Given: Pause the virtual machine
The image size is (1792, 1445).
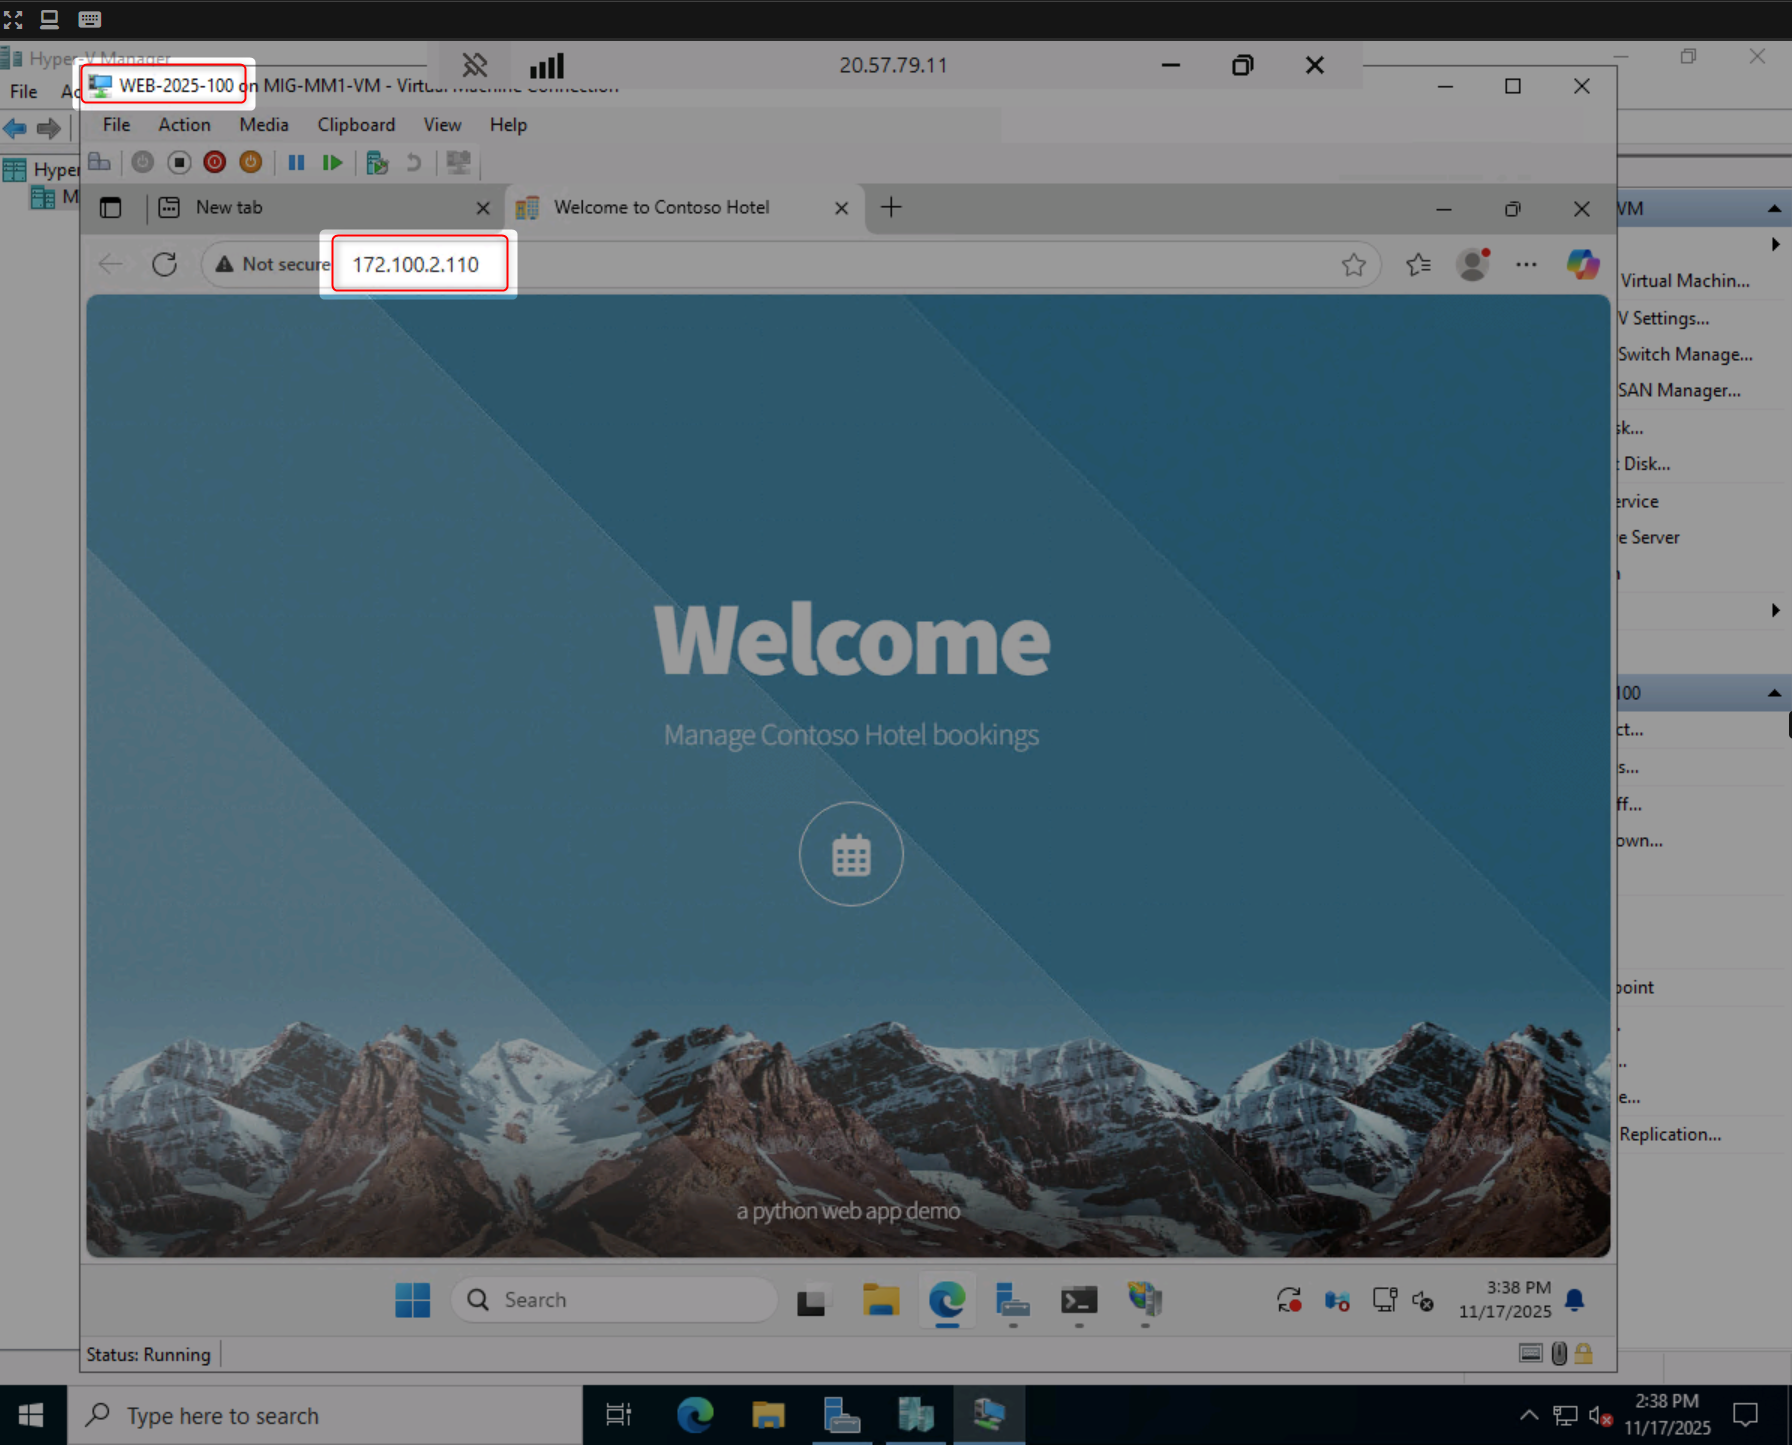Looking at the screenshot, I should [296, 162].
